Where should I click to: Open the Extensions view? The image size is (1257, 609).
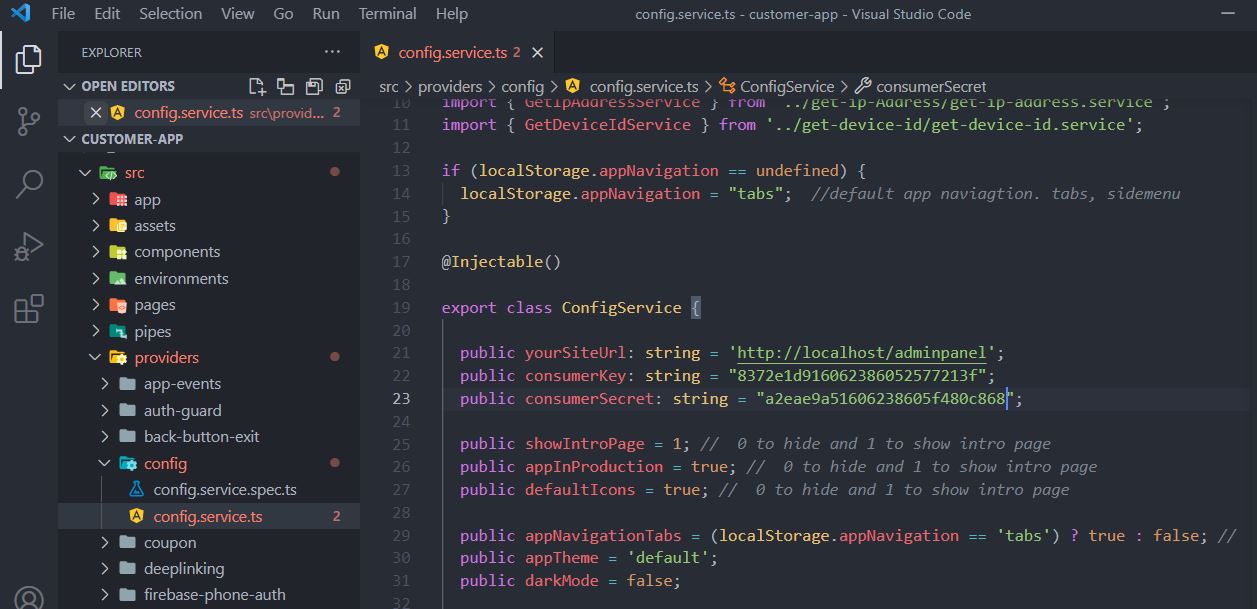(x=29, y=309)
